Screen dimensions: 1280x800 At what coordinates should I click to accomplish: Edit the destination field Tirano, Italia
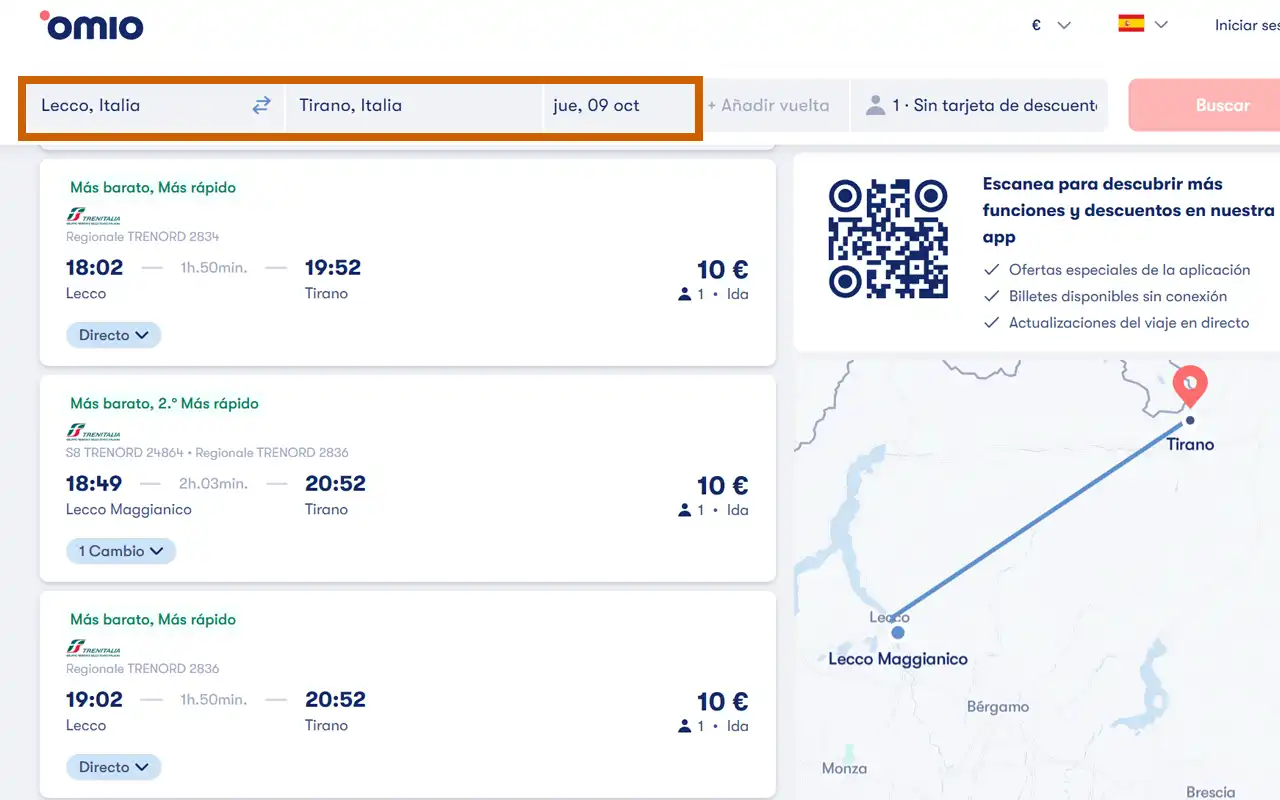pyautogui.click(x=410, y=105)
